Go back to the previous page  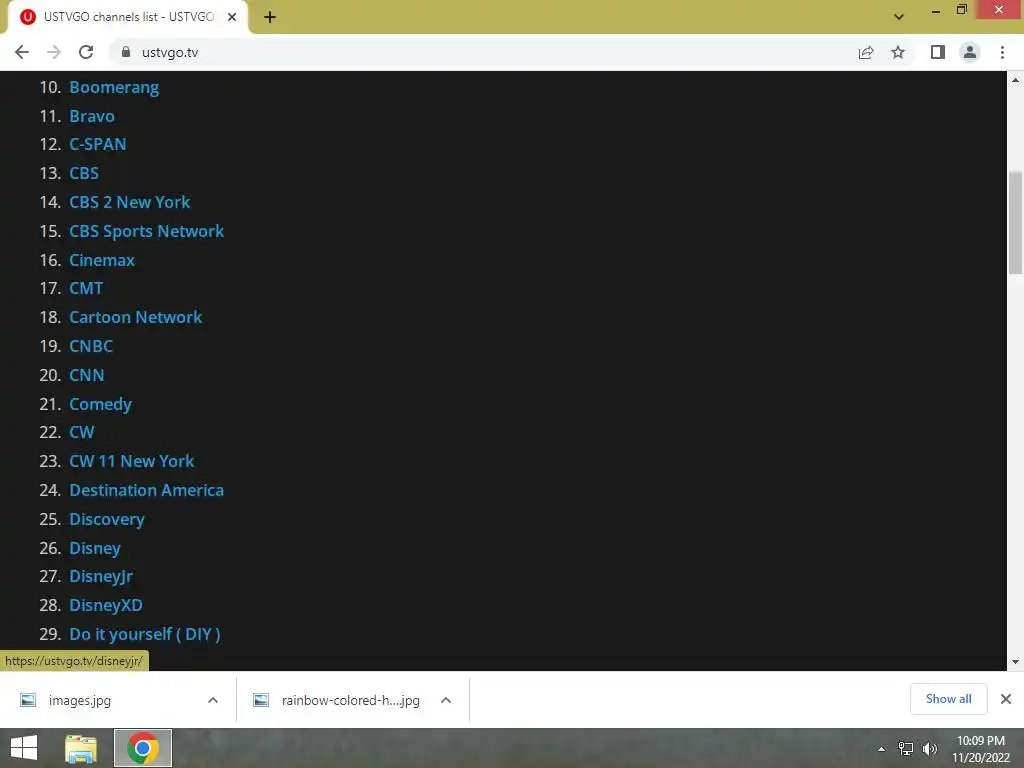pyautogui.click(x=22, y=52)
